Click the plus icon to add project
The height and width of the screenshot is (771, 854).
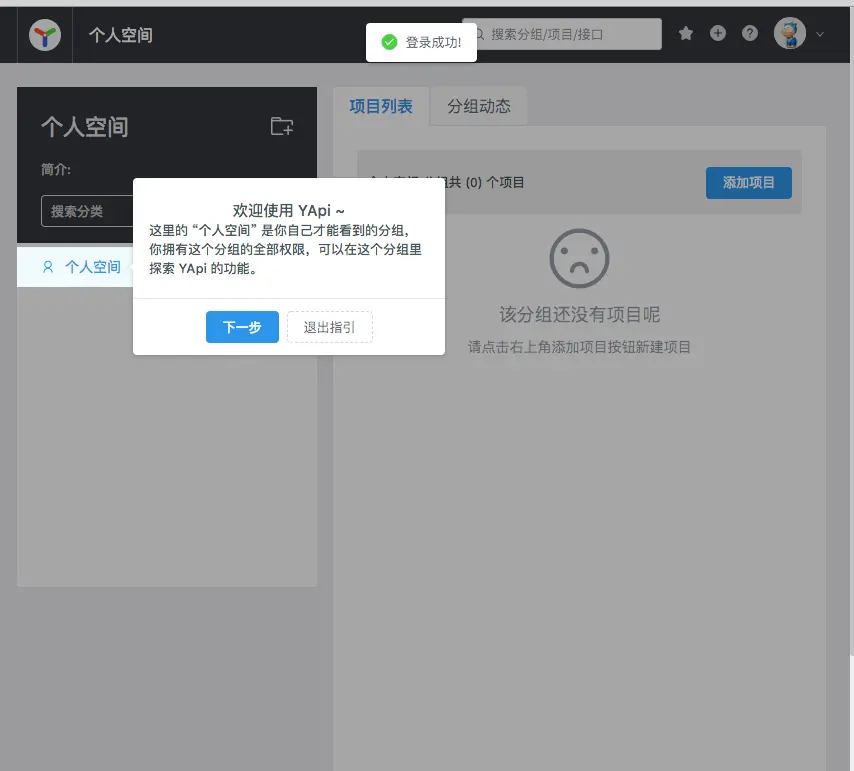(x=718, y=33)
